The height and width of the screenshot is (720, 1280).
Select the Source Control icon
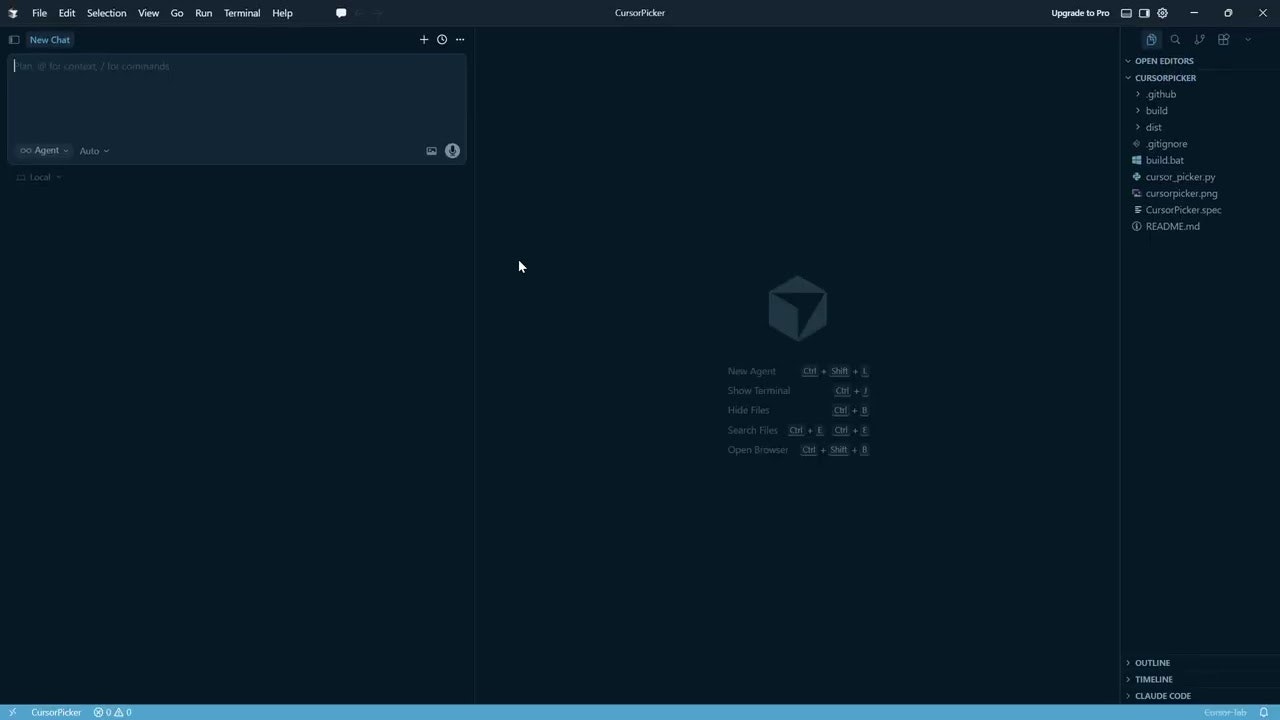[x=1199, y=39]
